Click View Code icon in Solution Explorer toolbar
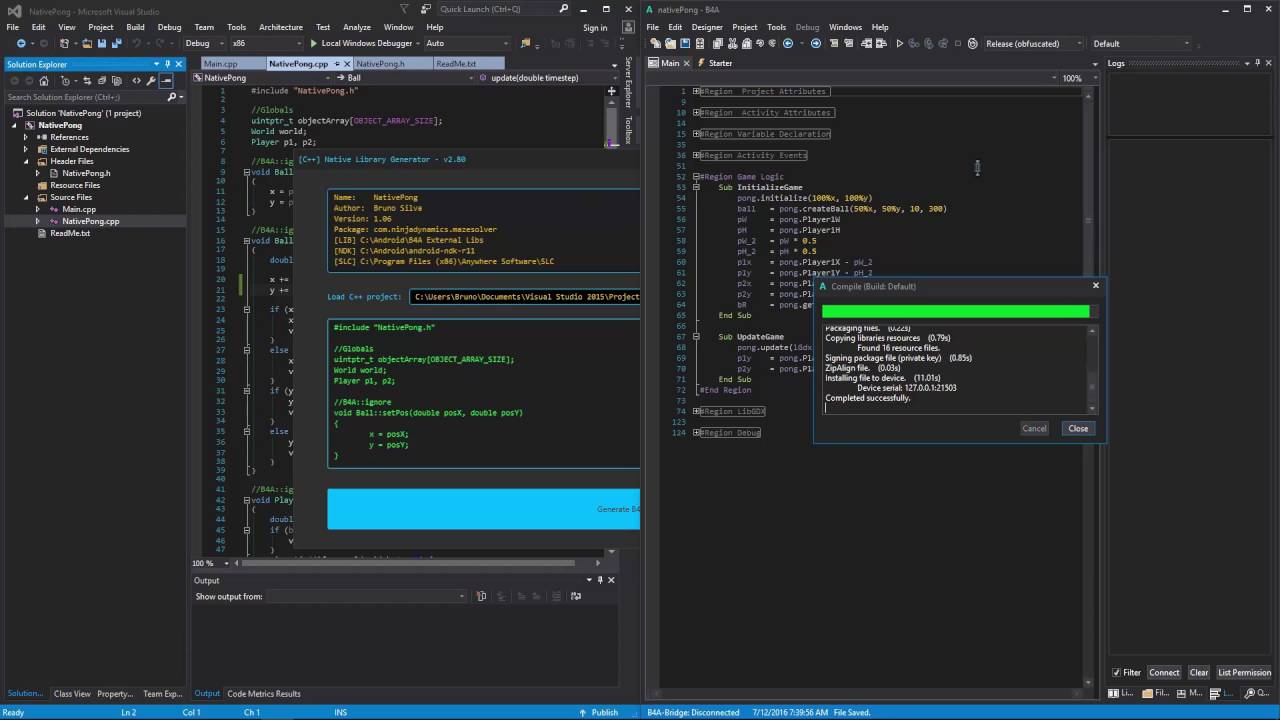The width and height of the screenshot is (1280, 720). 136,81
